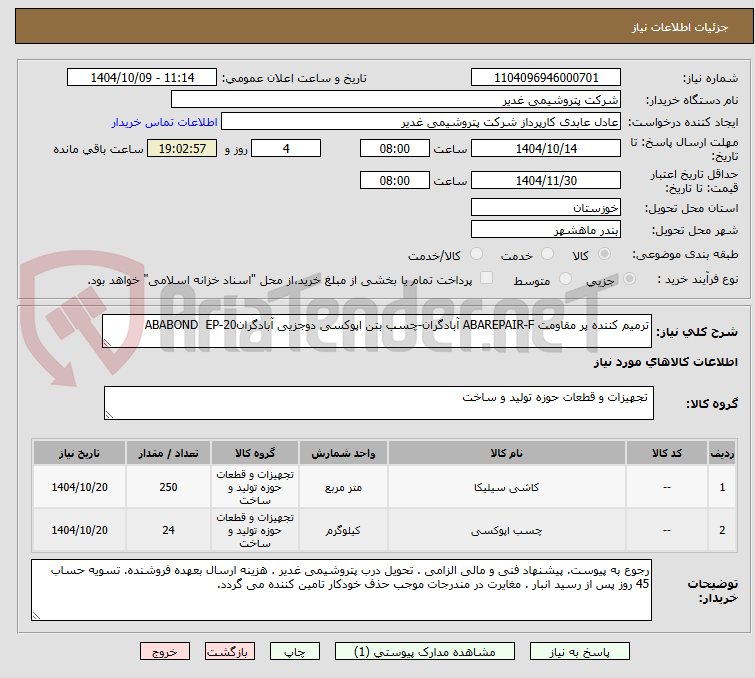Click the delivery city field بندر ماهشهر

pos(546,230)
